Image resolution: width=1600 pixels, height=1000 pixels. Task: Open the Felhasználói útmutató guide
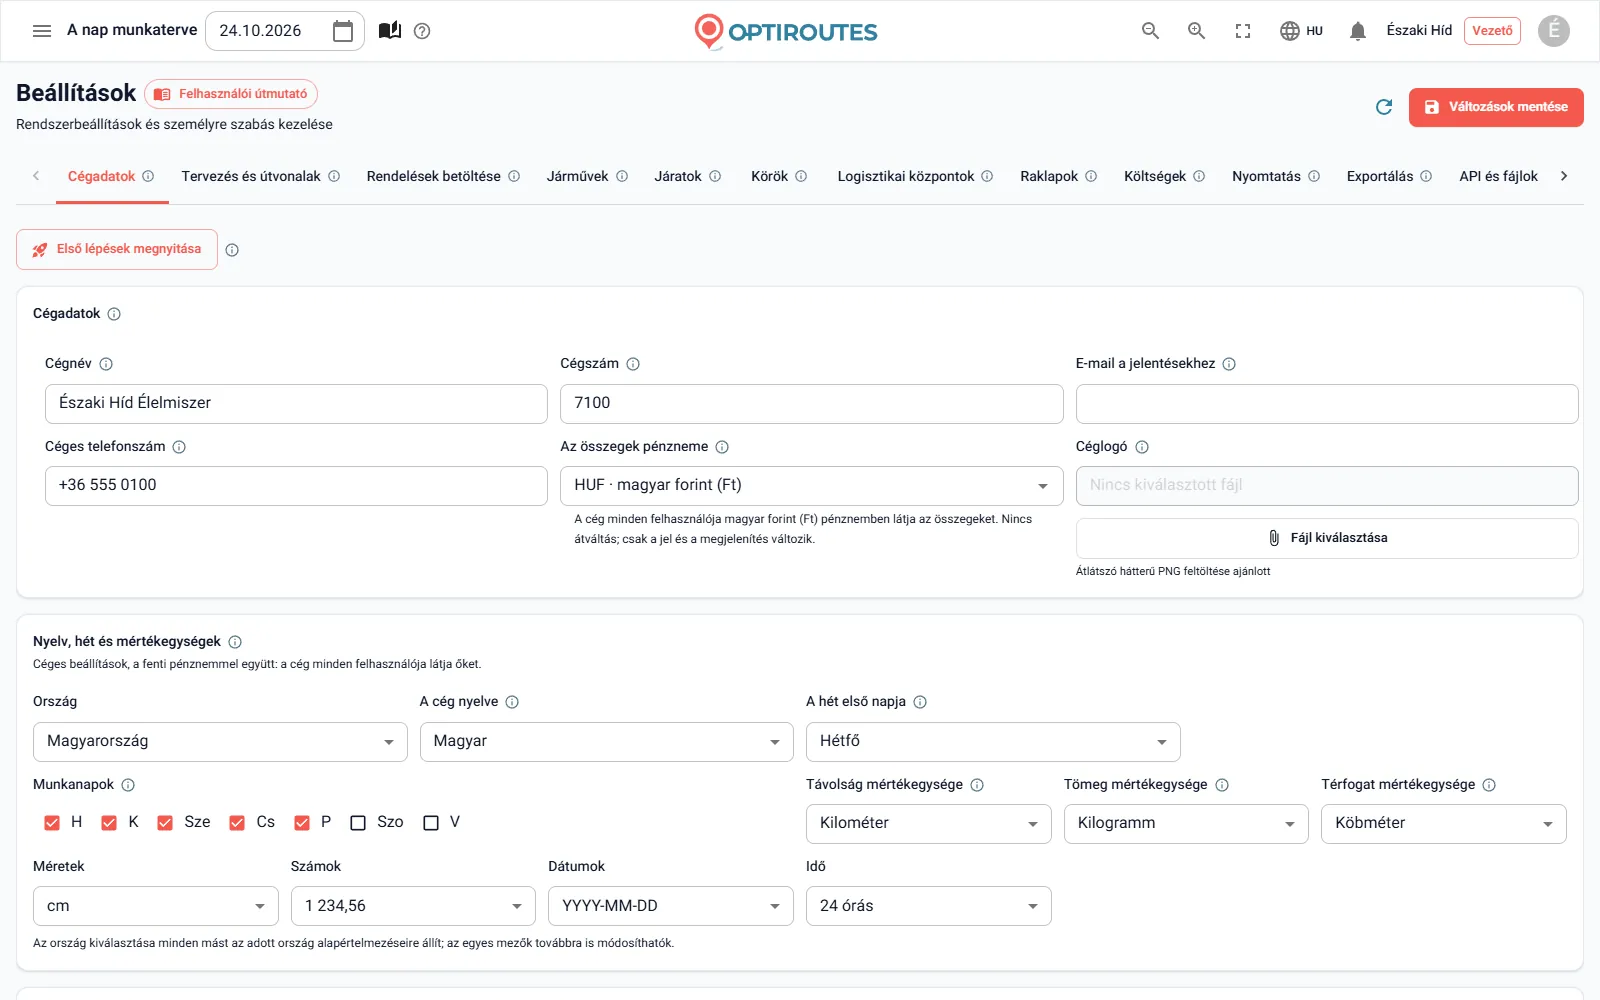(x=231, y=94)
